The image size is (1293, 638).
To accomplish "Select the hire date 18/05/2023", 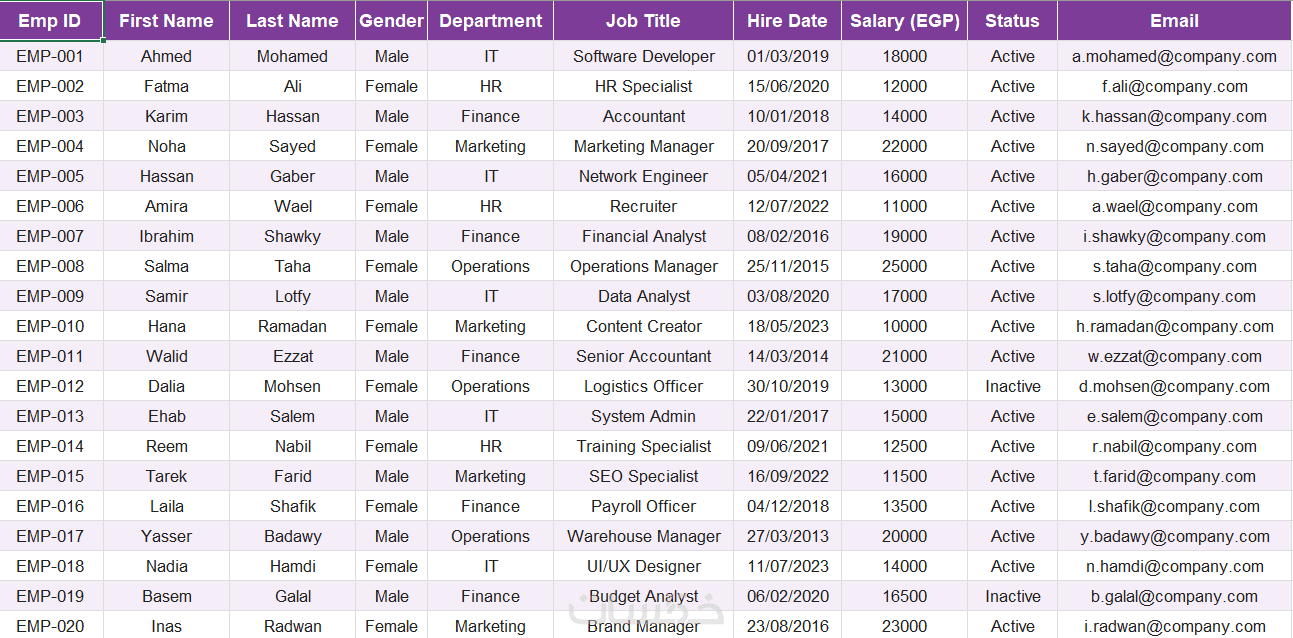I will coord(788,326).
